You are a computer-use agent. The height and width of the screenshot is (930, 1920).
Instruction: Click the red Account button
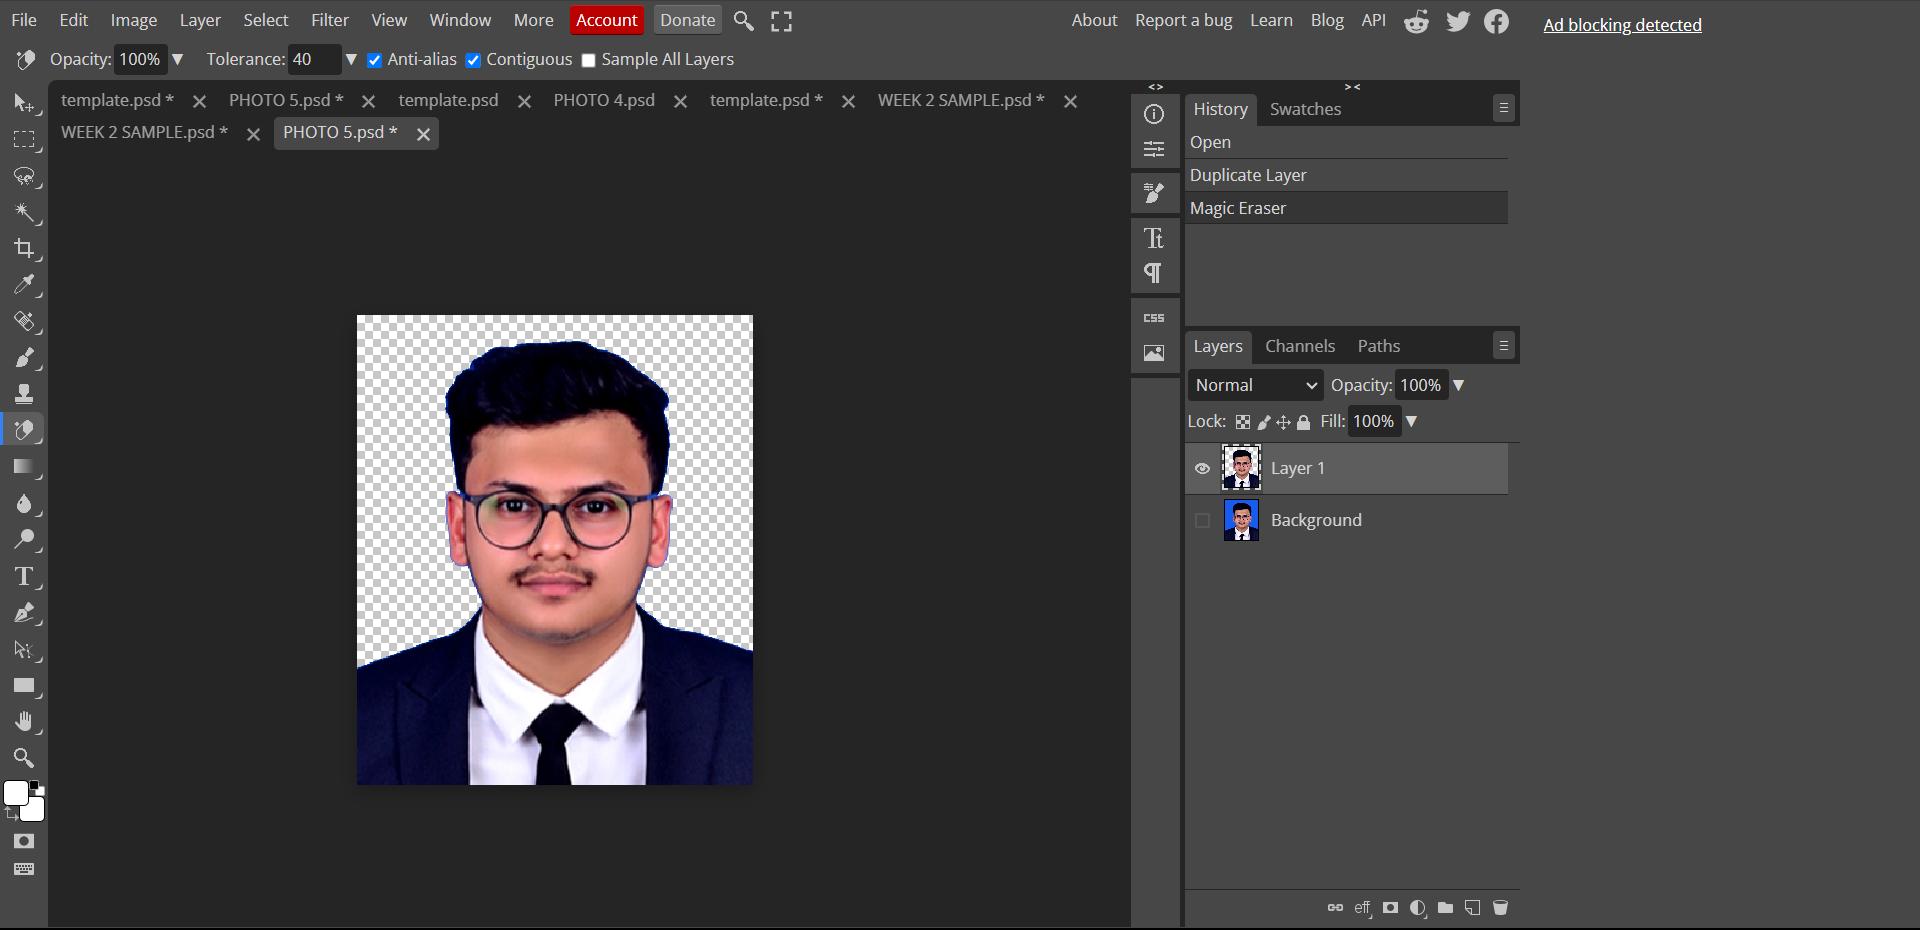click(606, 20)
